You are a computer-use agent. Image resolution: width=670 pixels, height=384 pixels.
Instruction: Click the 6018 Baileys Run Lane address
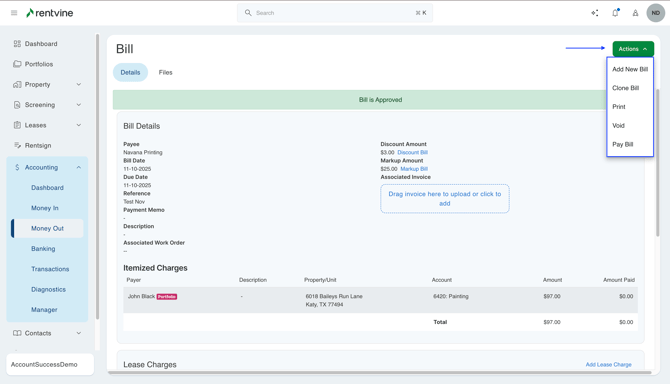click(334, 300)
